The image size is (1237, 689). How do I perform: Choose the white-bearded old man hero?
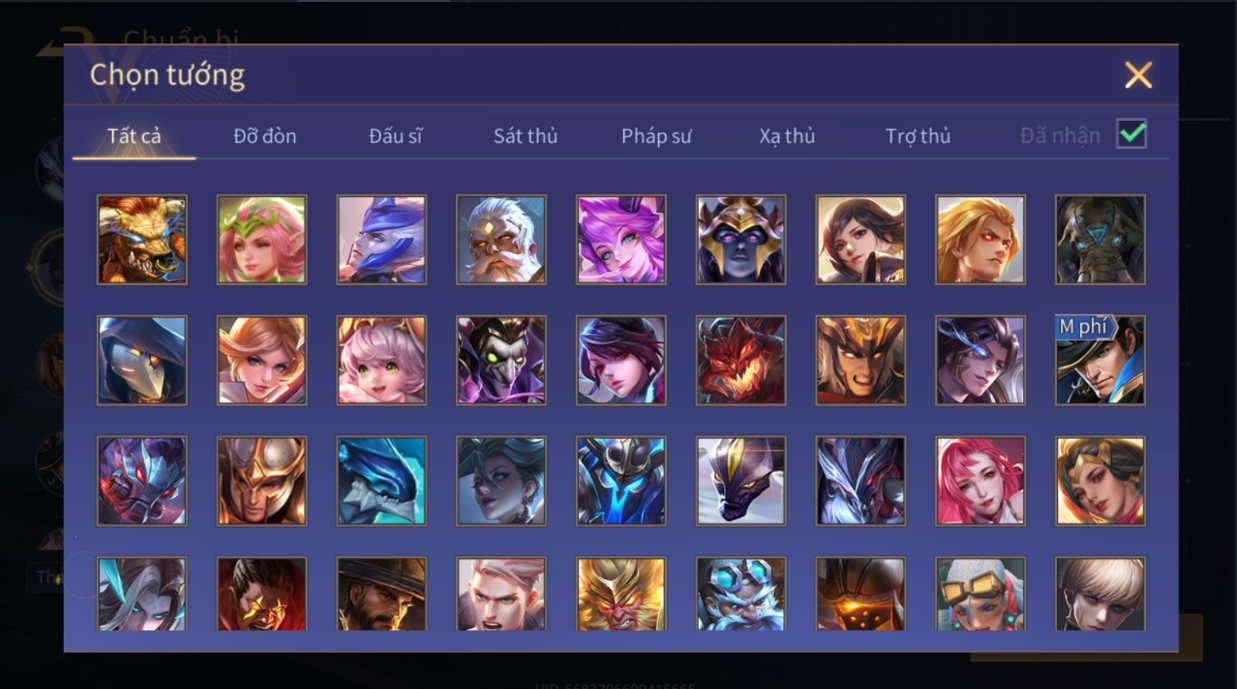(501, 240)
